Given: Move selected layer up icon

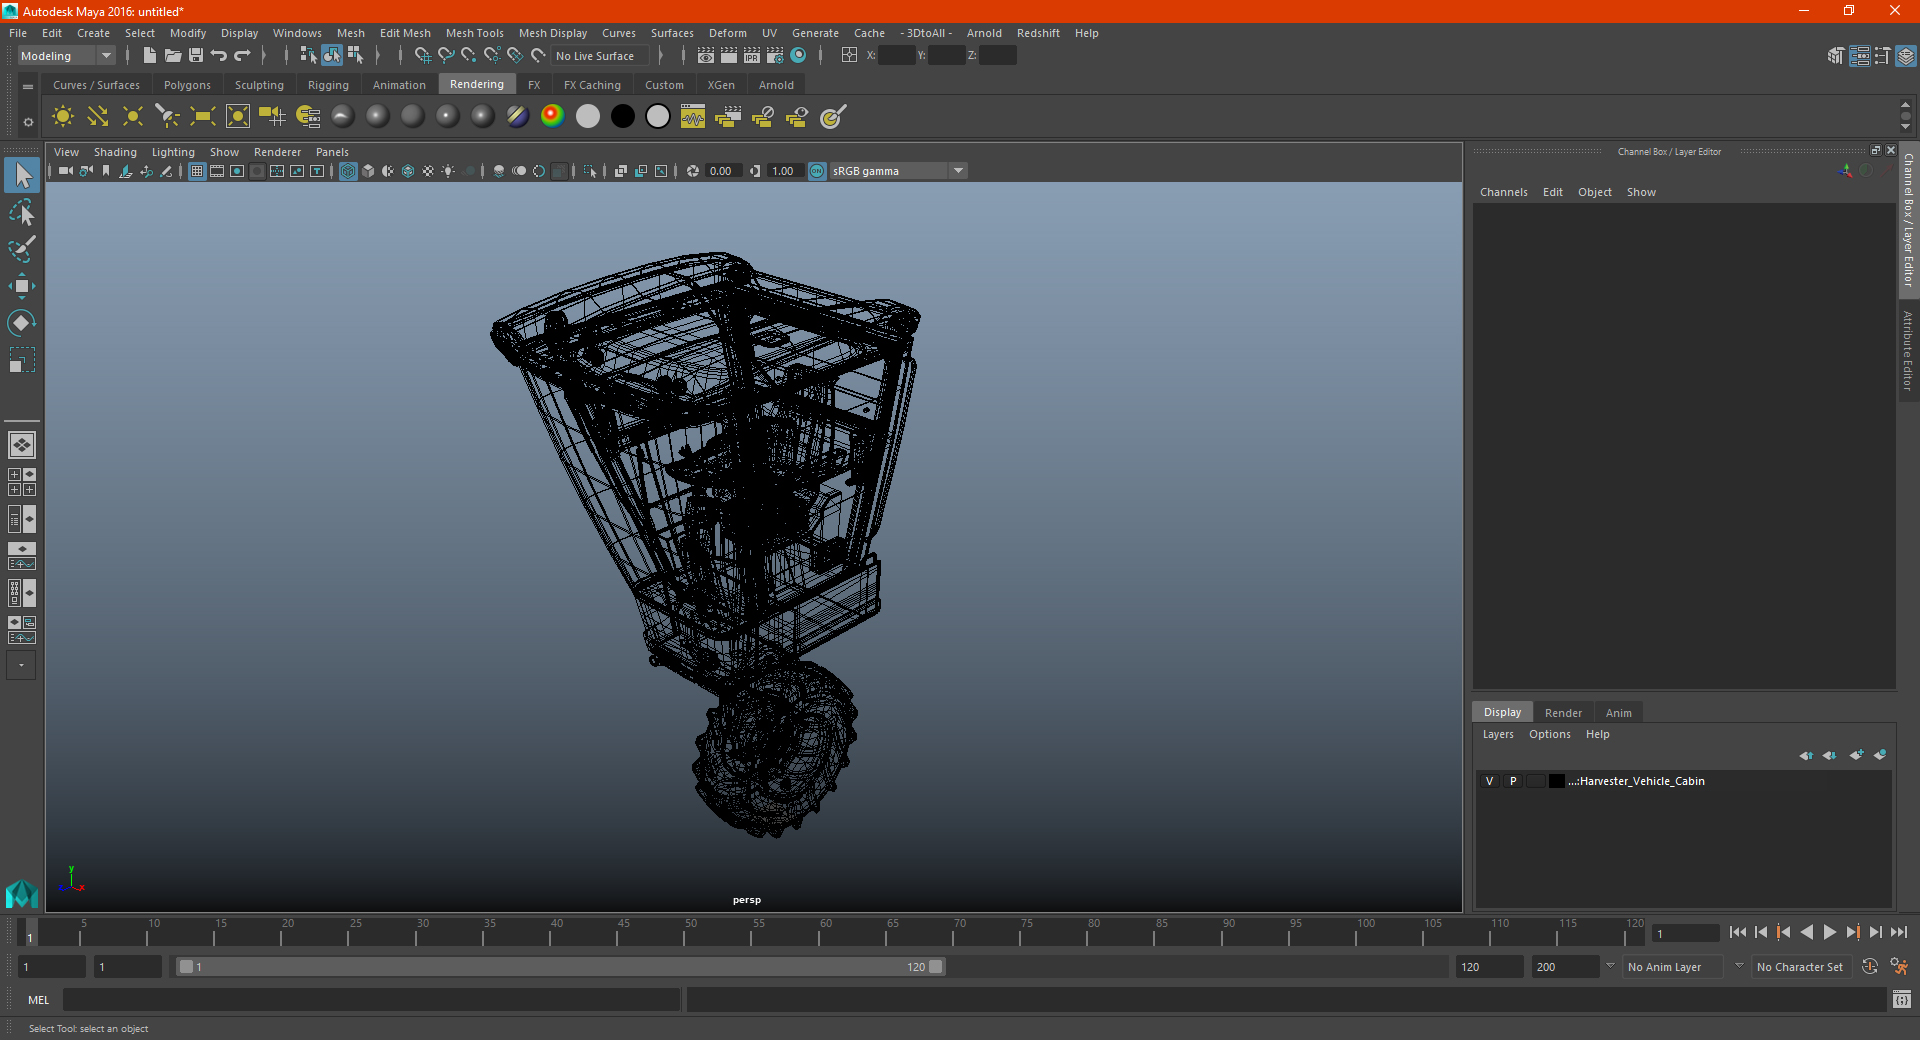Looking at the screenshot, I should coord(1806,755).
